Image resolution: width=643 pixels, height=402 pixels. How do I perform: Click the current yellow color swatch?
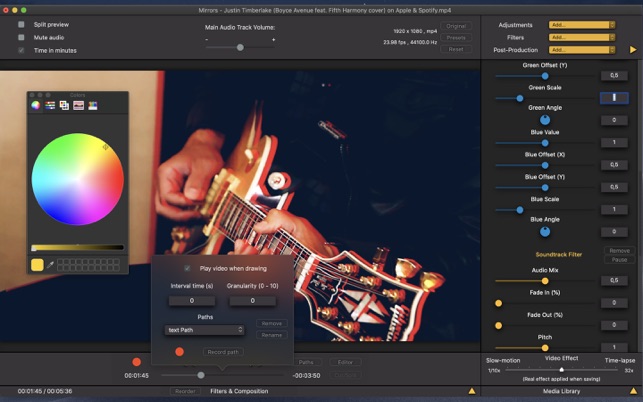click(x=37, y=265)
